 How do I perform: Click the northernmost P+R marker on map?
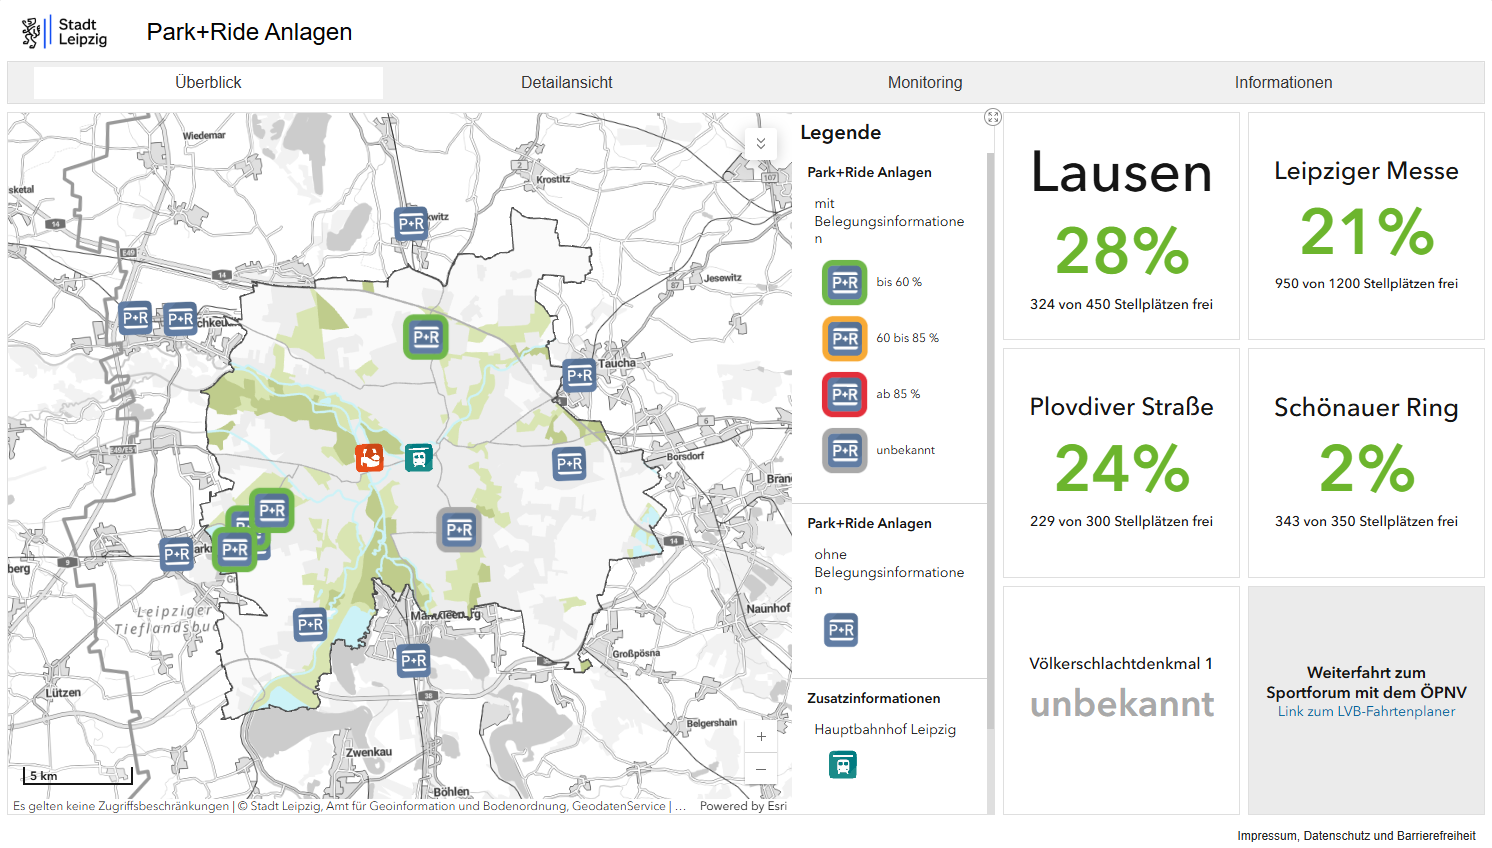coord(411,224)
